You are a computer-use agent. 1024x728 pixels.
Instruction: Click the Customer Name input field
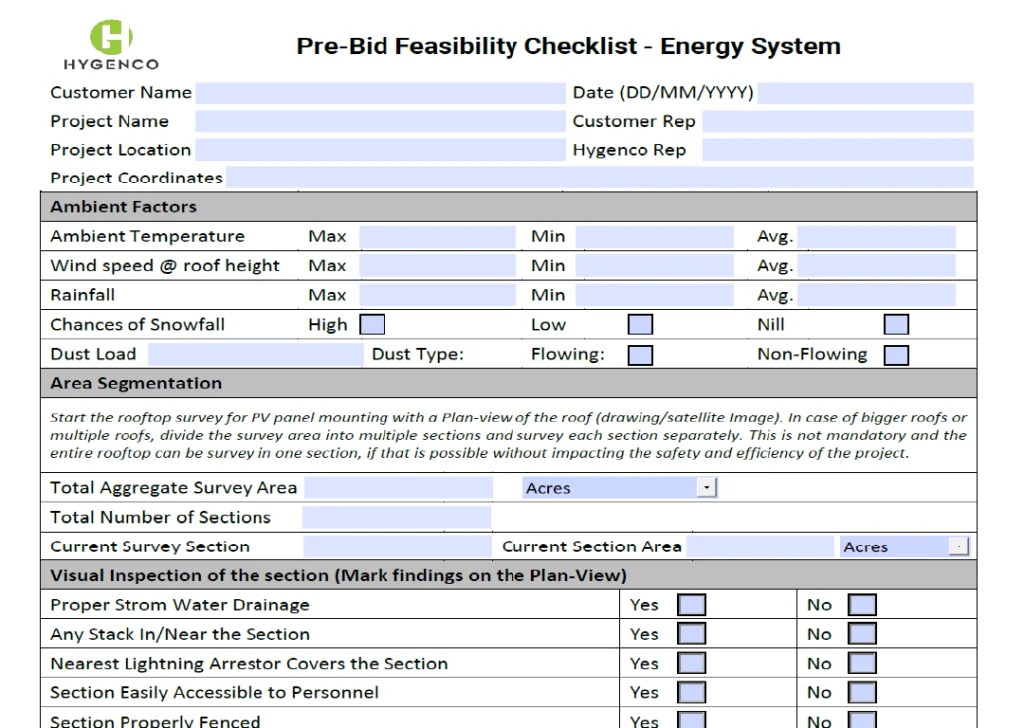tap(380, 93)
